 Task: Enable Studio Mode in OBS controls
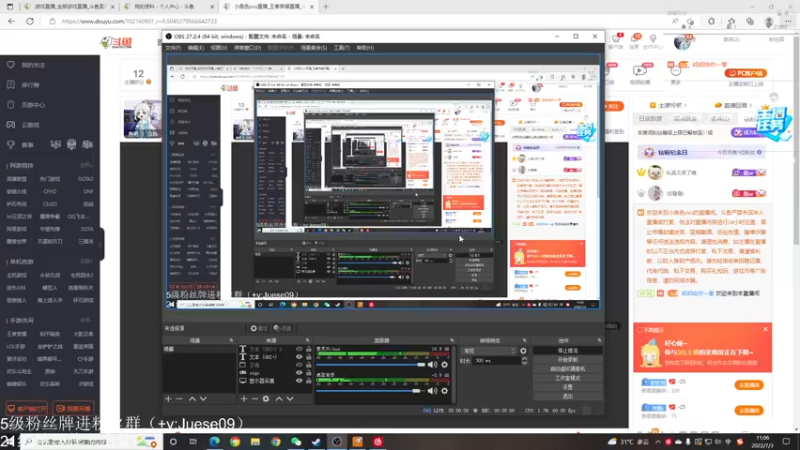click(567, 378)
